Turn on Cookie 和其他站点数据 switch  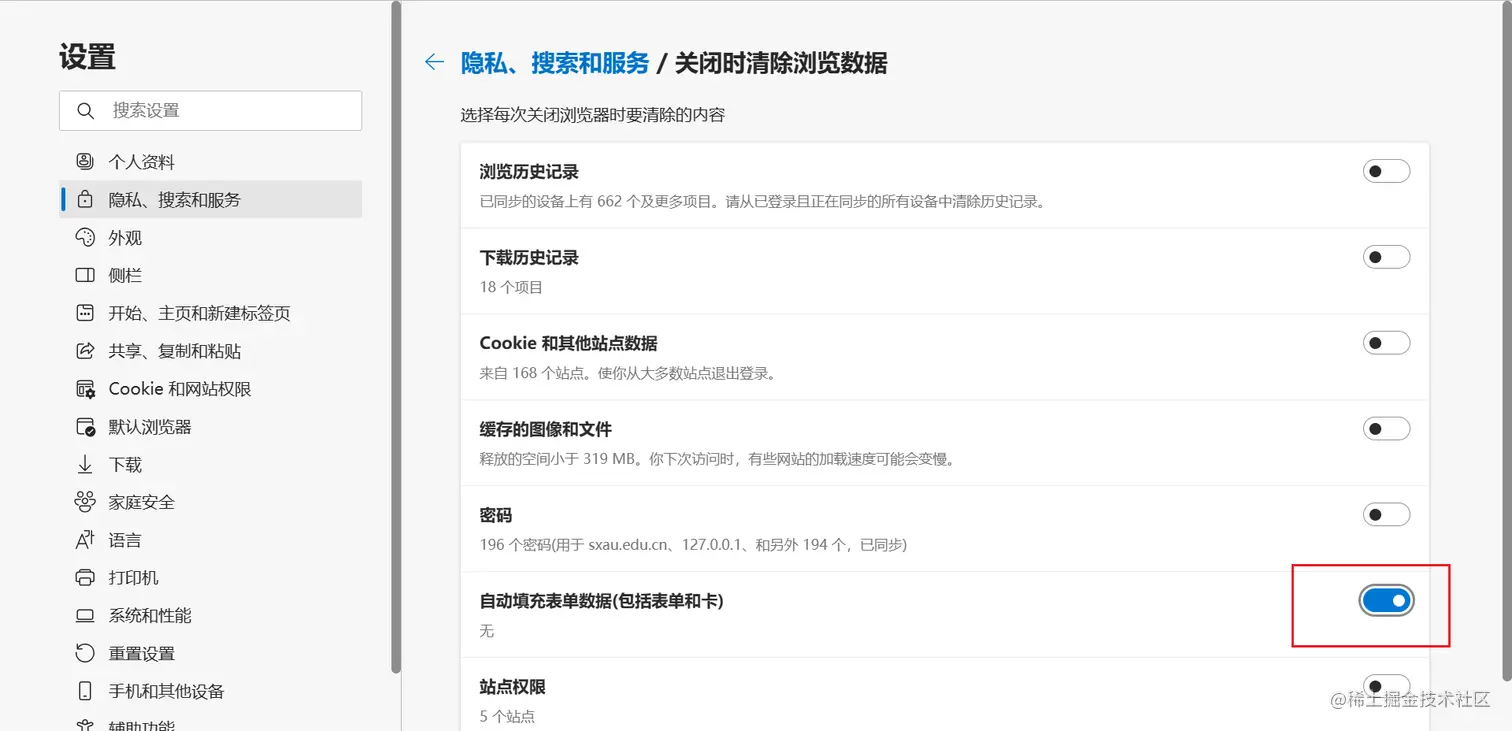tap(1386, 343)
